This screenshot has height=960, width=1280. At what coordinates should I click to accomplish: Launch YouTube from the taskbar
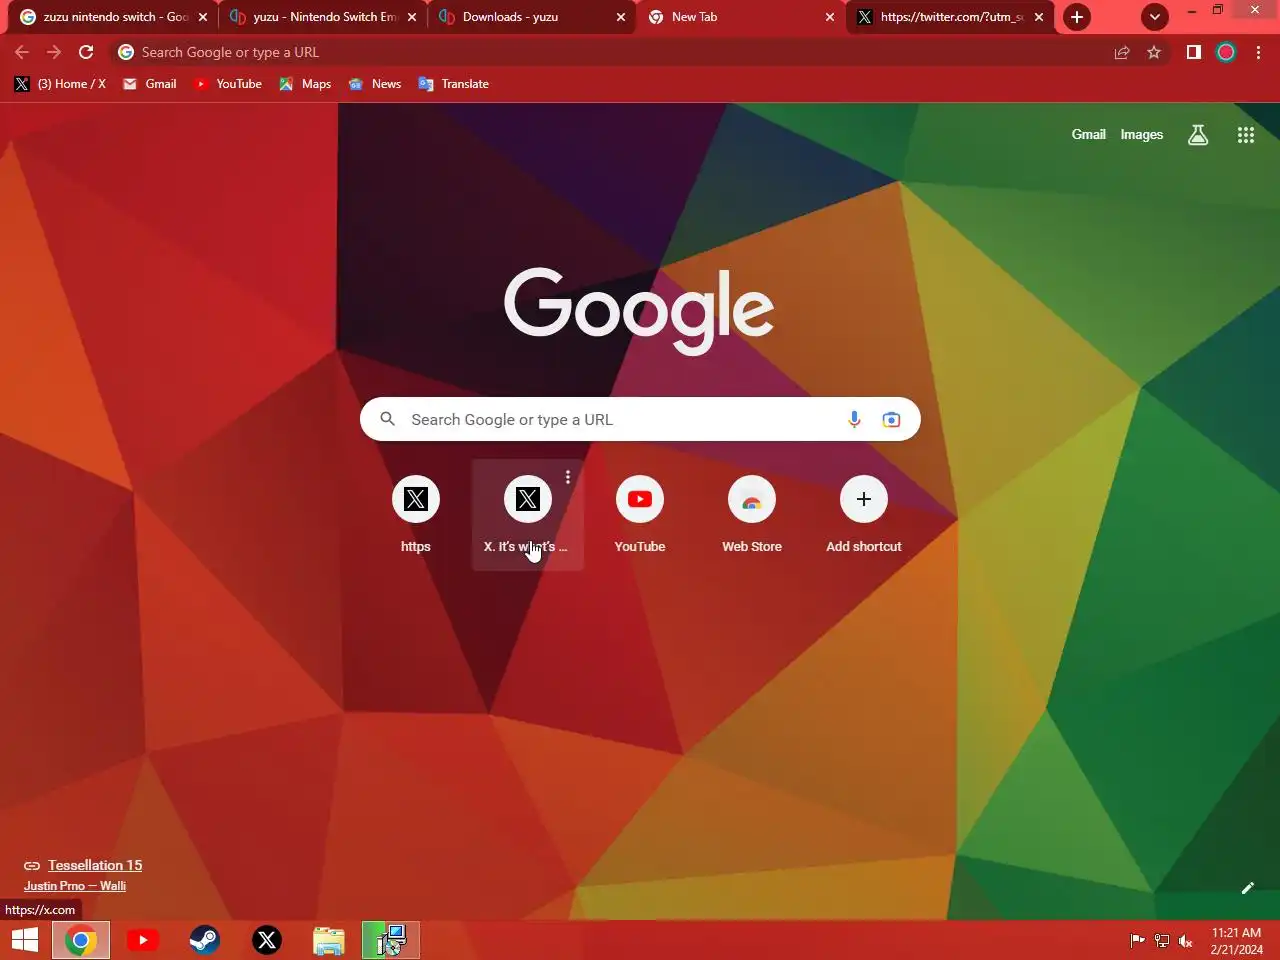[x=143, y=940]
